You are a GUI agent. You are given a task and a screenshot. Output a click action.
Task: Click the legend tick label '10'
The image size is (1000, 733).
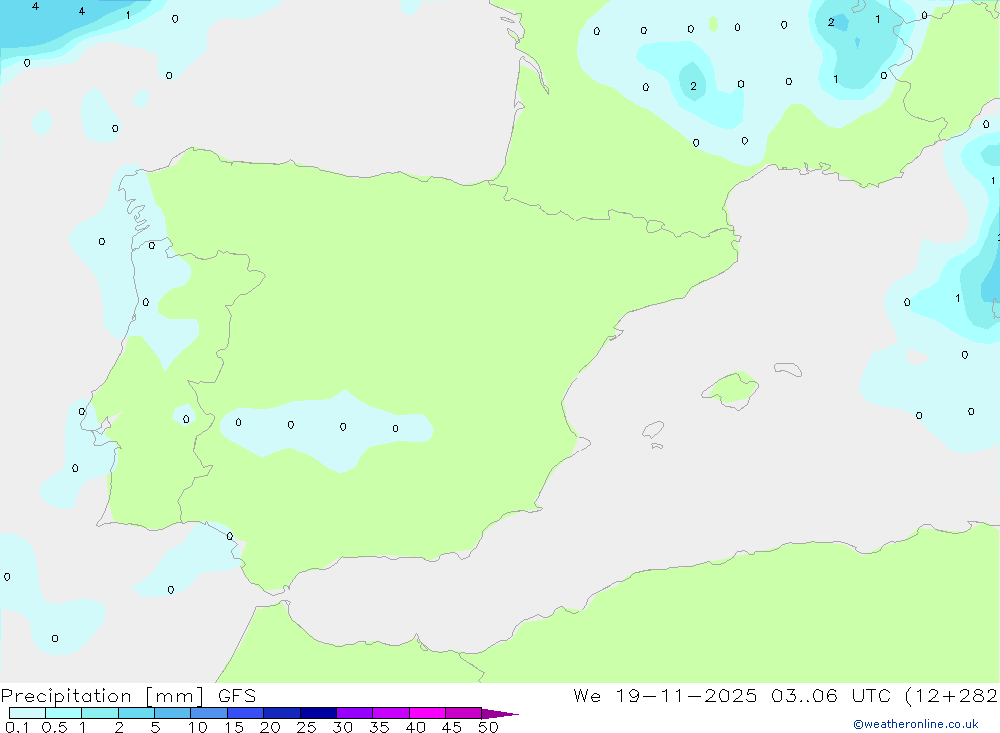[198, 727]
